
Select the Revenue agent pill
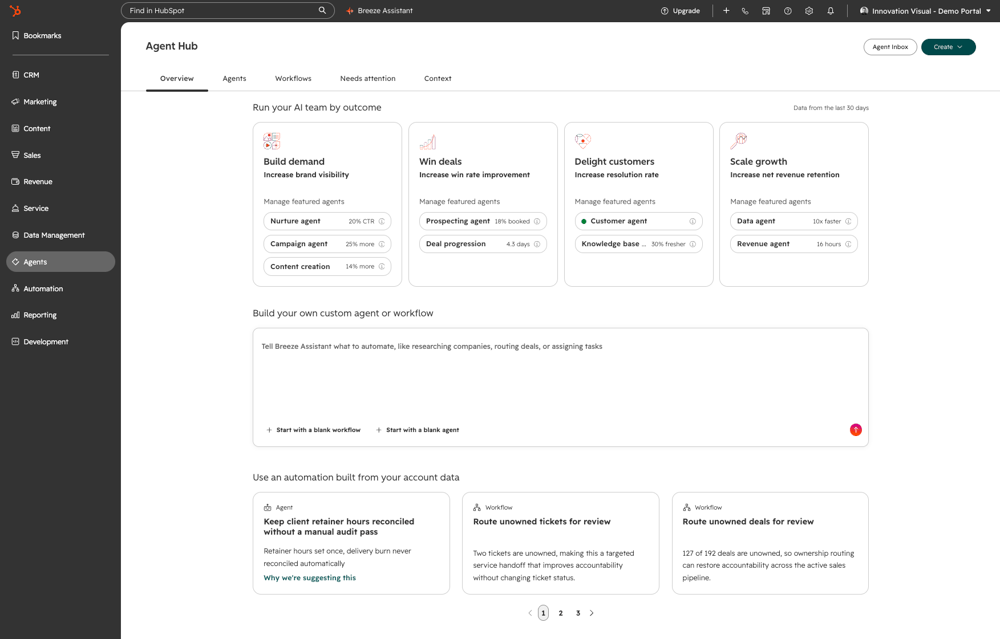point(794,244)
